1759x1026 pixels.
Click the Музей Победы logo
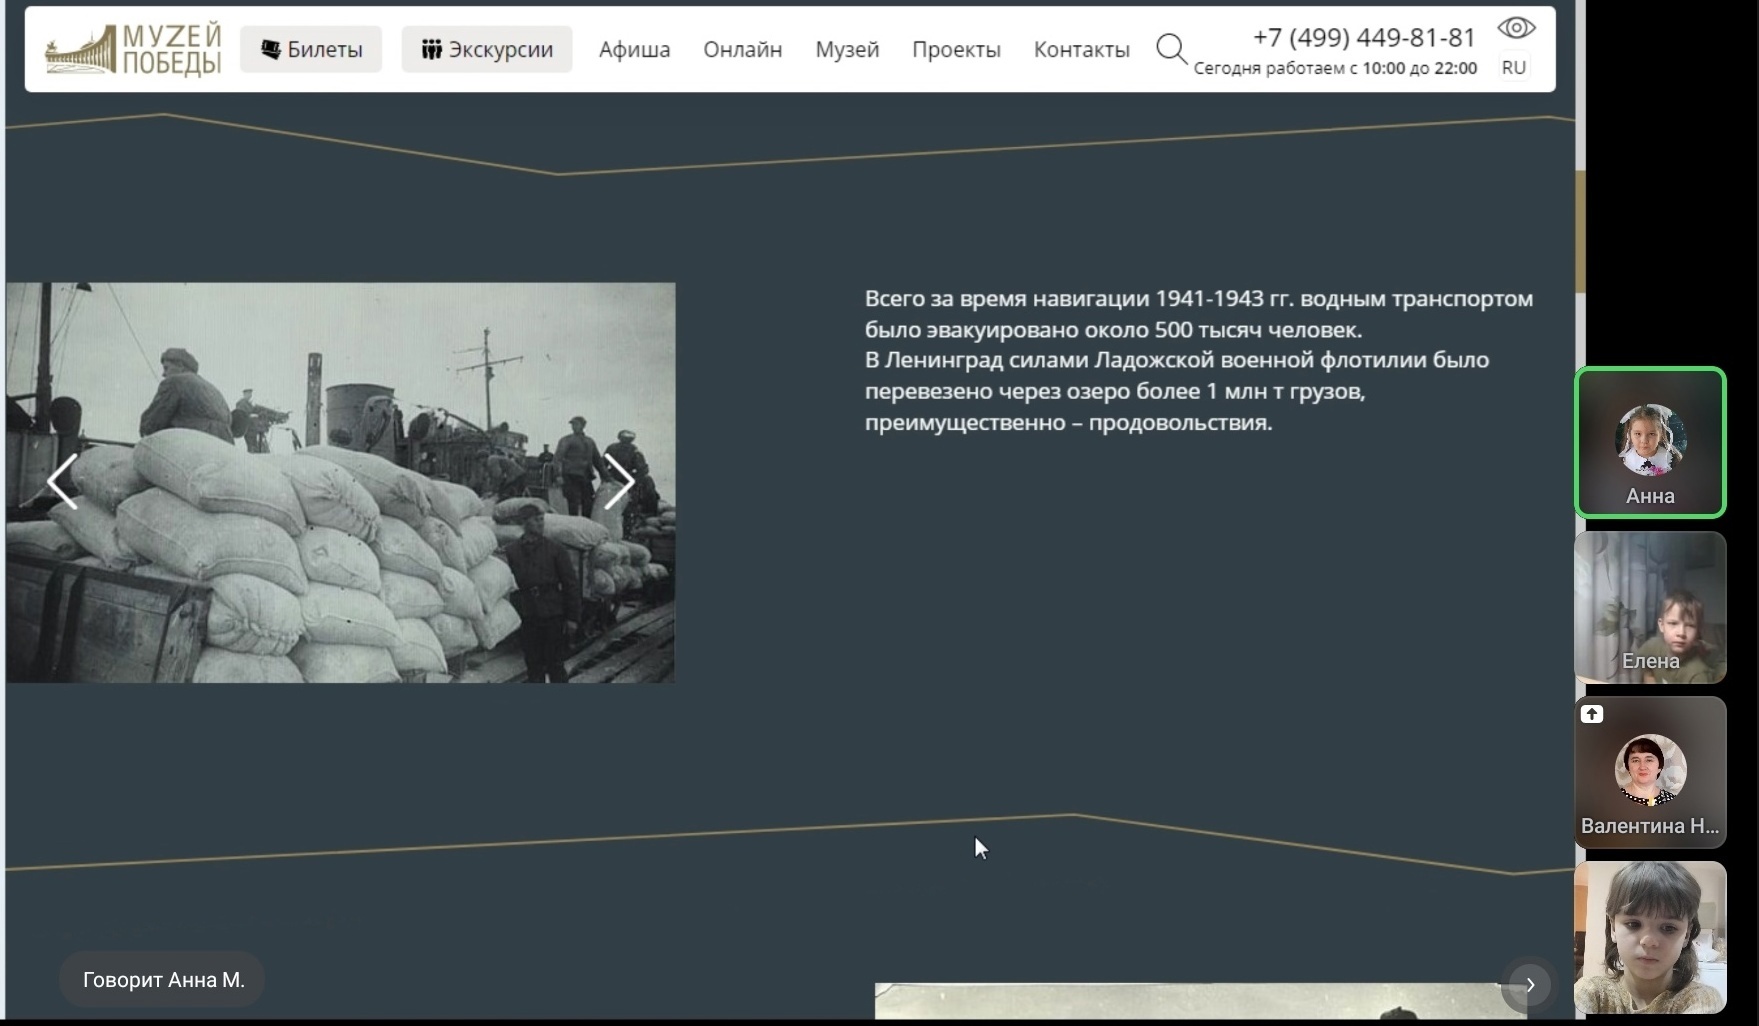(133, 50)
